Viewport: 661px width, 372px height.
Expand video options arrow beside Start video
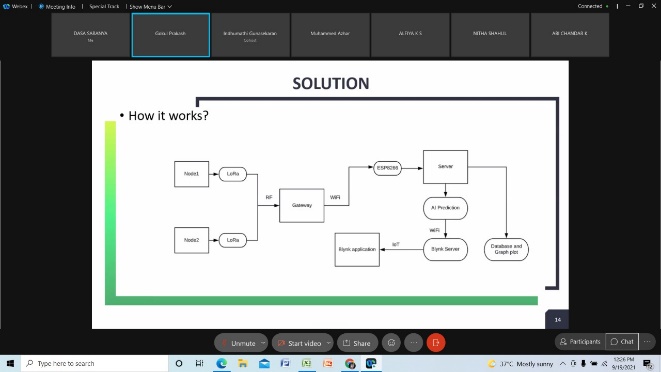tap(328, 343)
